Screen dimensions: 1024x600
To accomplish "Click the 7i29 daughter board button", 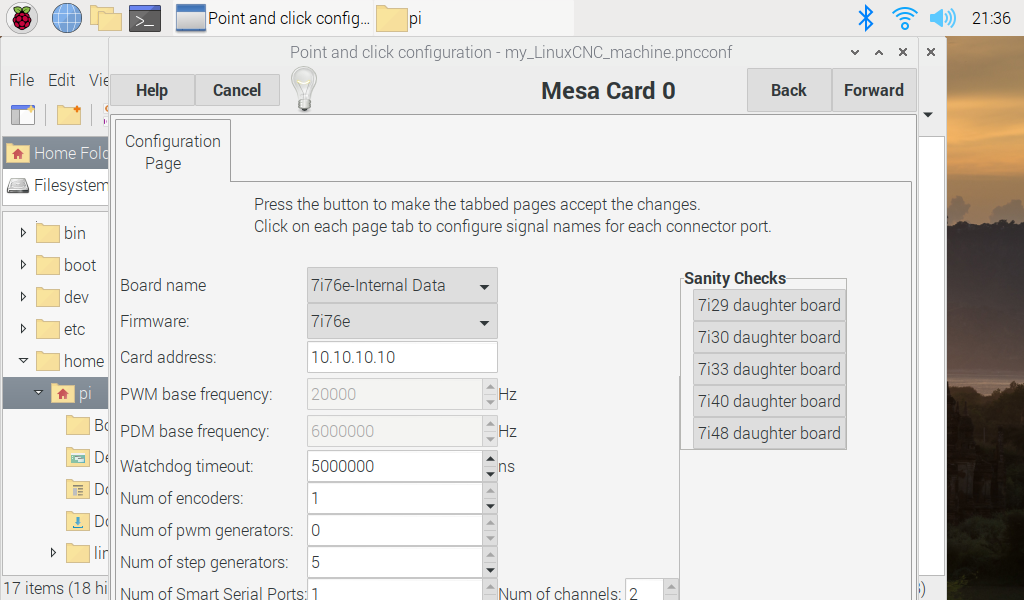I will [x=769, y=306].
